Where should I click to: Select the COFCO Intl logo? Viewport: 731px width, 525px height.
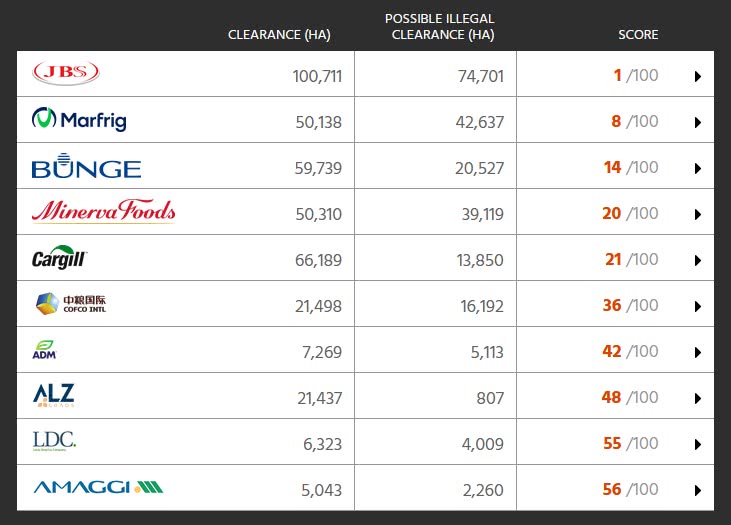[71, 304]
